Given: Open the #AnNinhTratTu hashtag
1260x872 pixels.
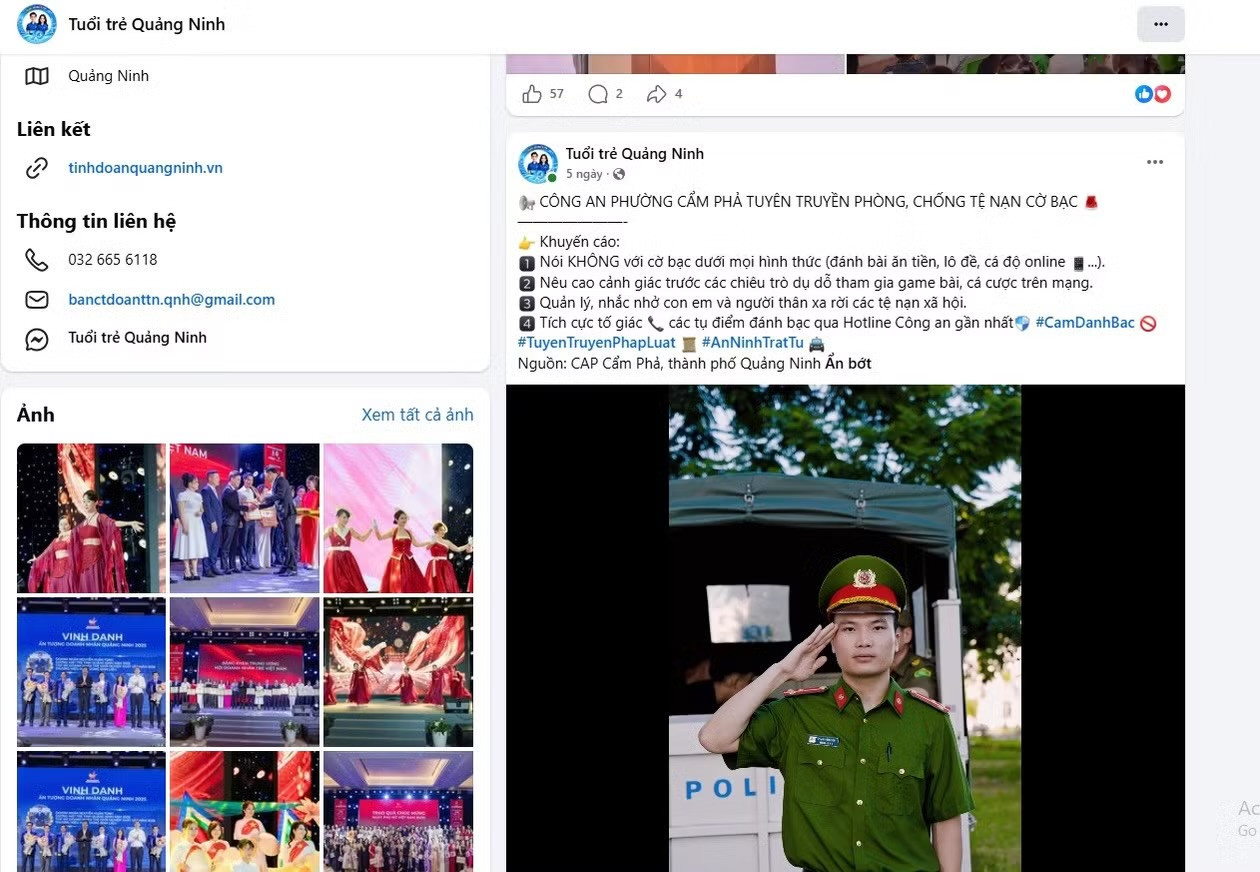Looking at the screenshot, I should (753, 343).
